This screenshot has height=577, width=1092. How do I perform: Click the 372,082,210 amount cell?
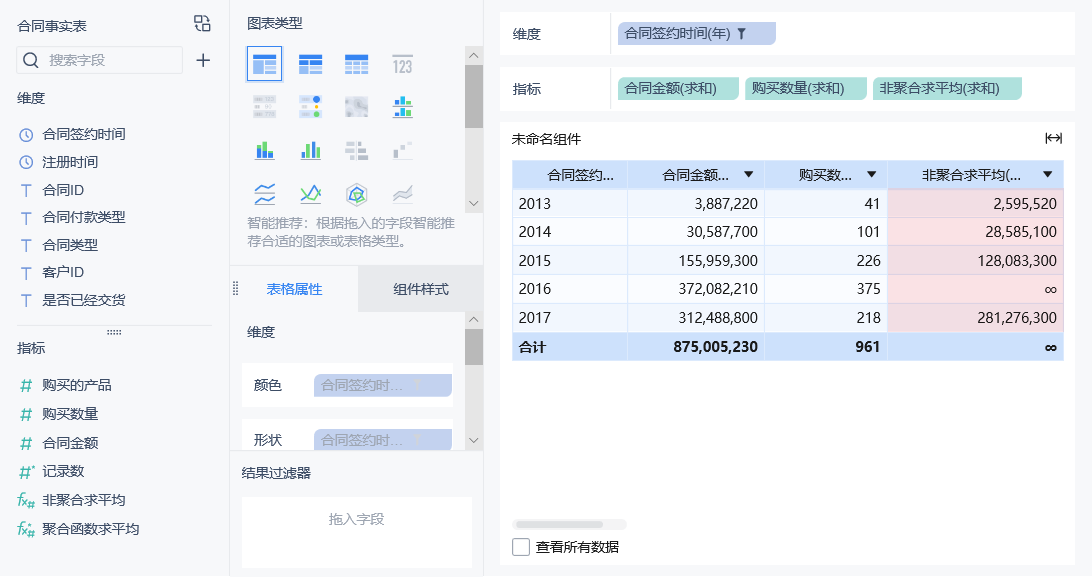point(696,289)
